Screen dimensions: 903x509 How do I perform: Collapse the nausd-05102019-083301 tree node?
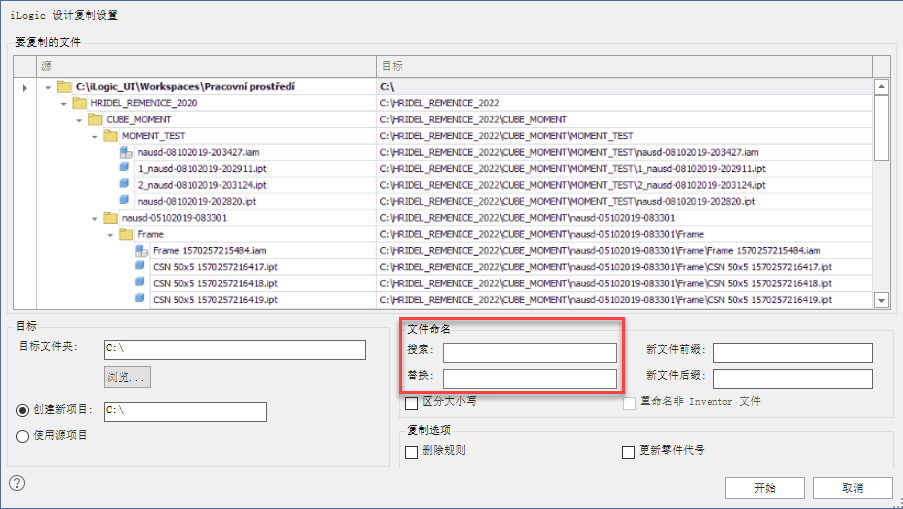pos(95,219)
